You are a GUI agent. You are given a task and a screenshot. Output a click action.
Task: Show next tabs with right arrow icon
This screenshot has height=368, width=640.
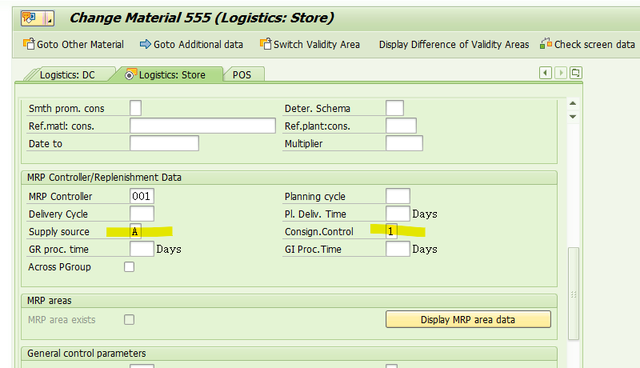(x=561, y=73)
